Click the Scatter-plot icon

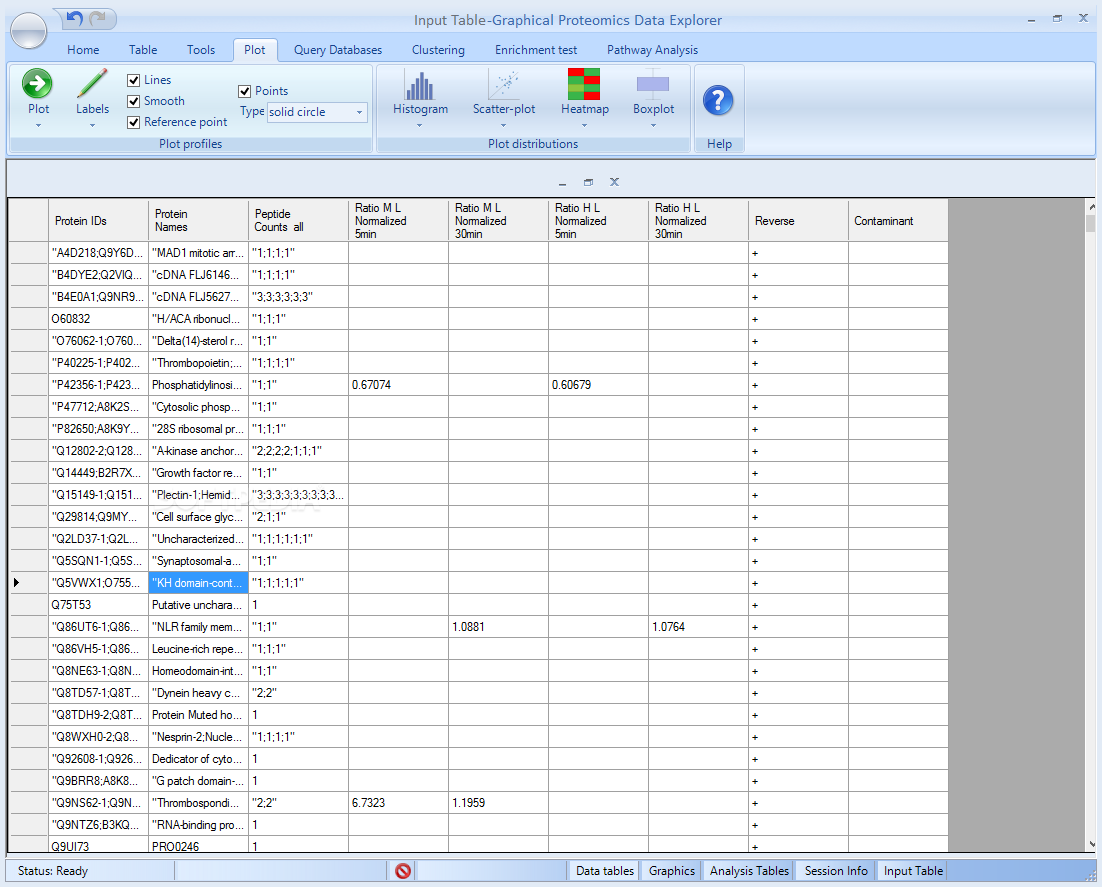tap(504, 84)
